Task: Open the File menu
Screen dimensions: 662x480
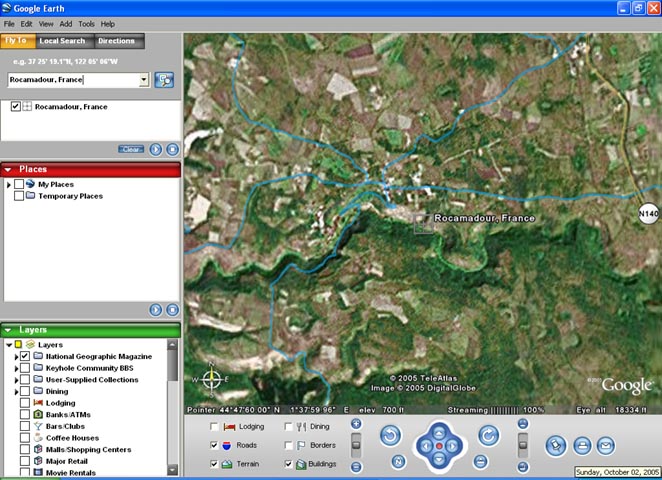Action: [x=9, y=24]
